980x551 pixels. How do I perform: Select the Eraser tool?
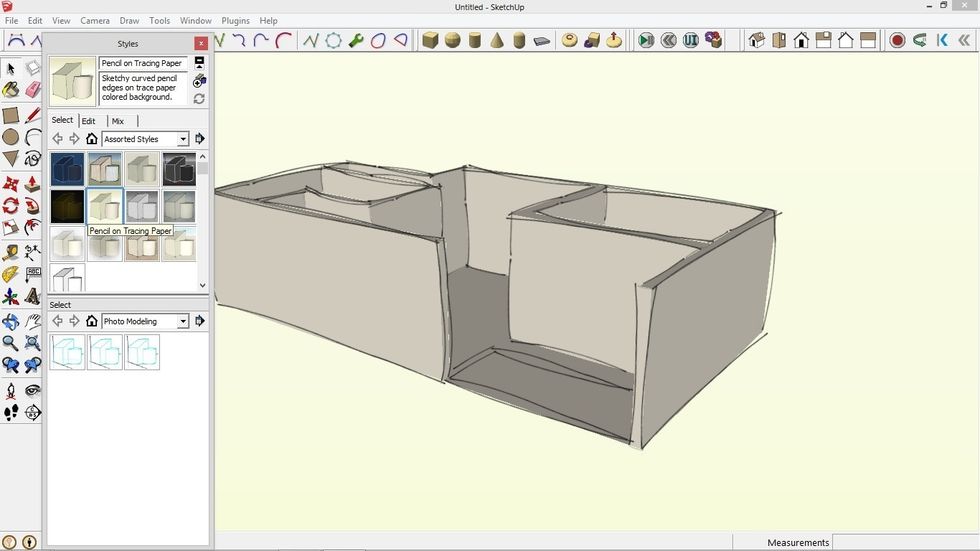click(x=32, y=90)
